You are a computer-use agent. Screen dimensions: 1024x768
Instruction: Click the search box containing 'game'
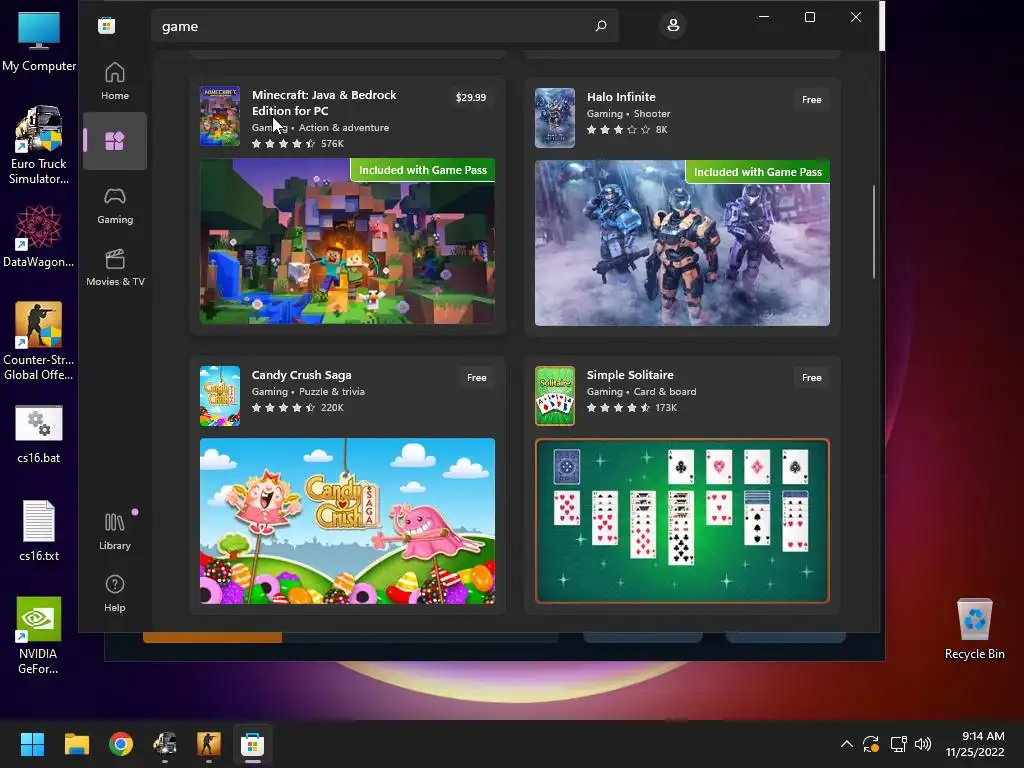tap(385, 26)
